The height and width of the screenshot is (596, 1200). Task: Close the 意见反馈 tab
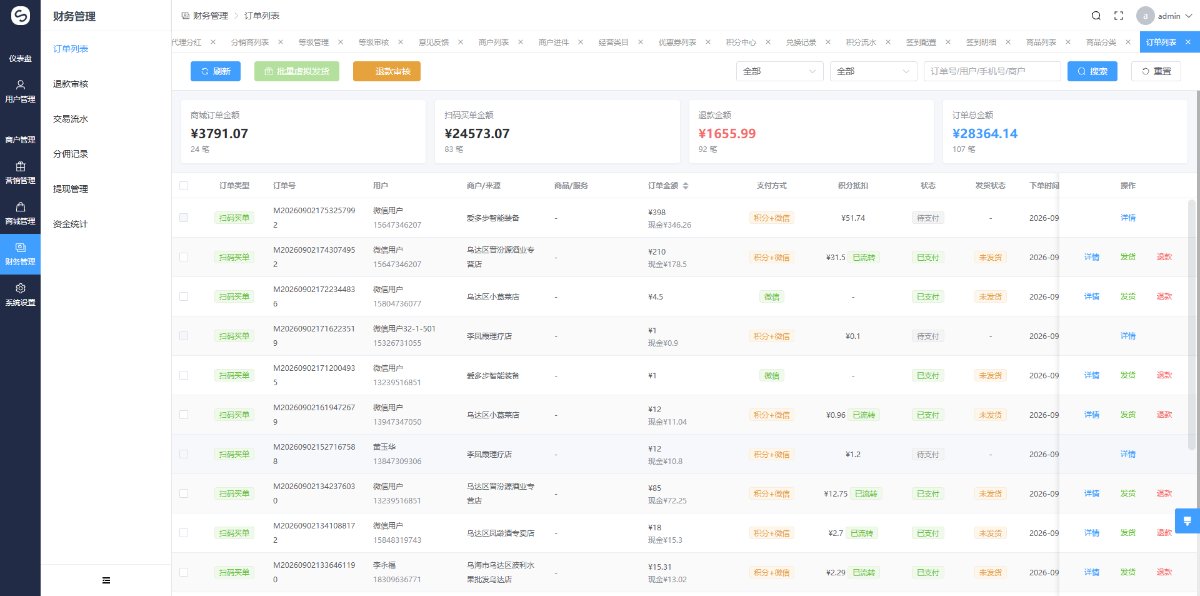[x=460, y=43]
